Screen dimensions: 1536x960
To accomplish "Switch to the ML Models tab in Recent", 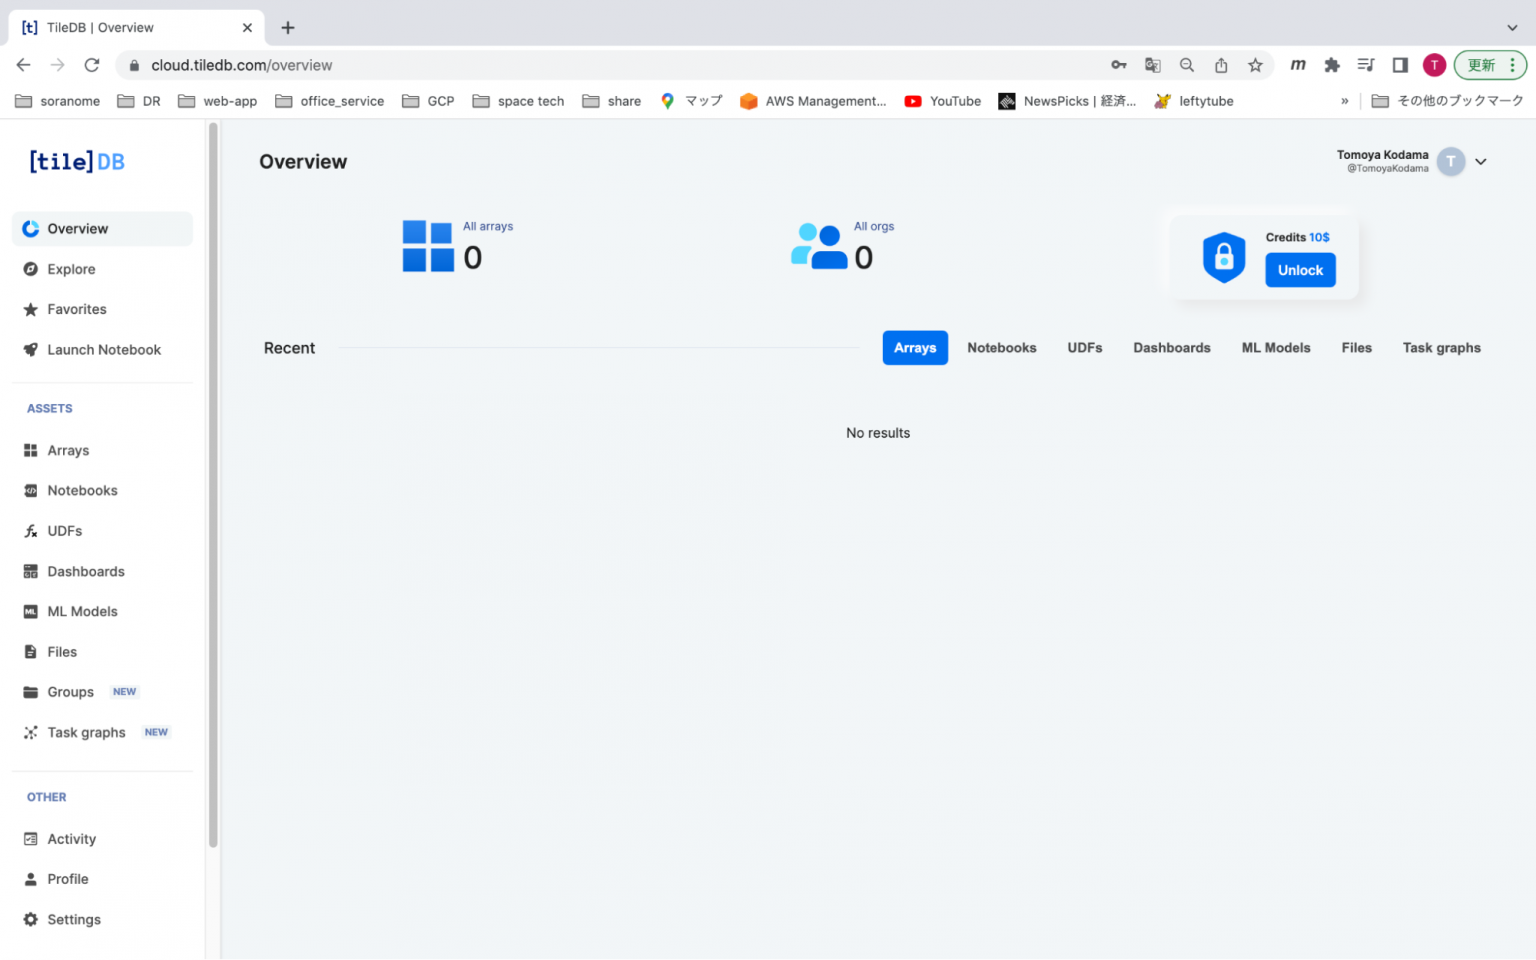I will pyautogui.click(x=1276, y=348).
